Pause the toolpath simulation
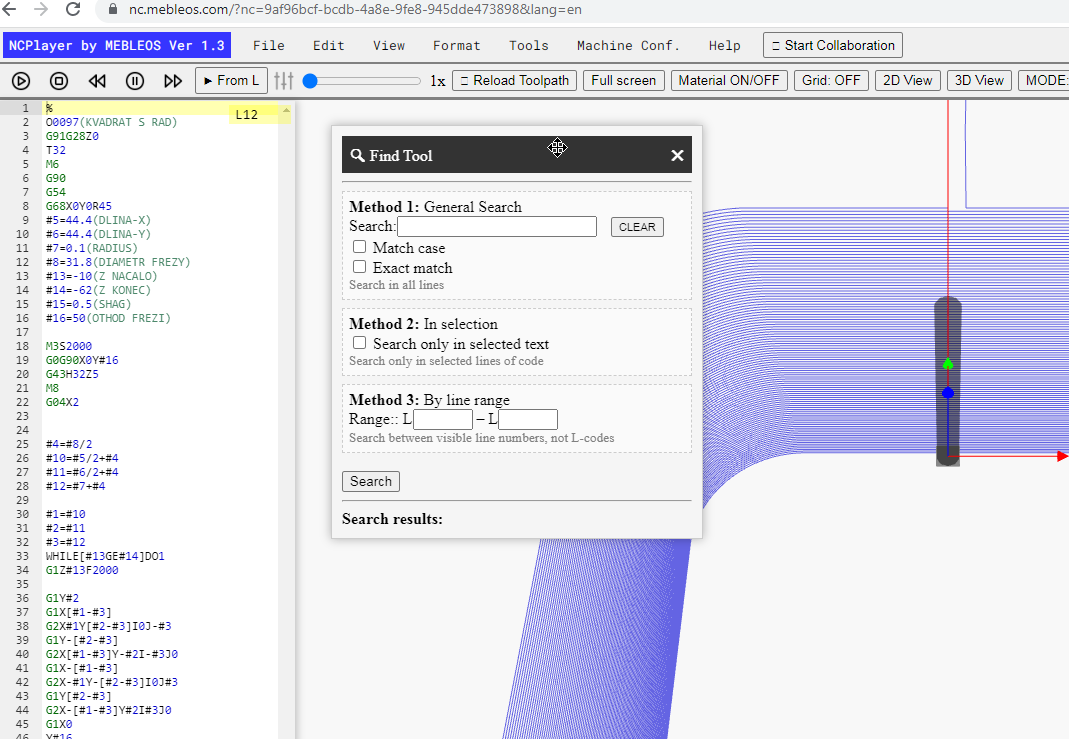This screenshot has height=739, width=1069. pos(135,81)
